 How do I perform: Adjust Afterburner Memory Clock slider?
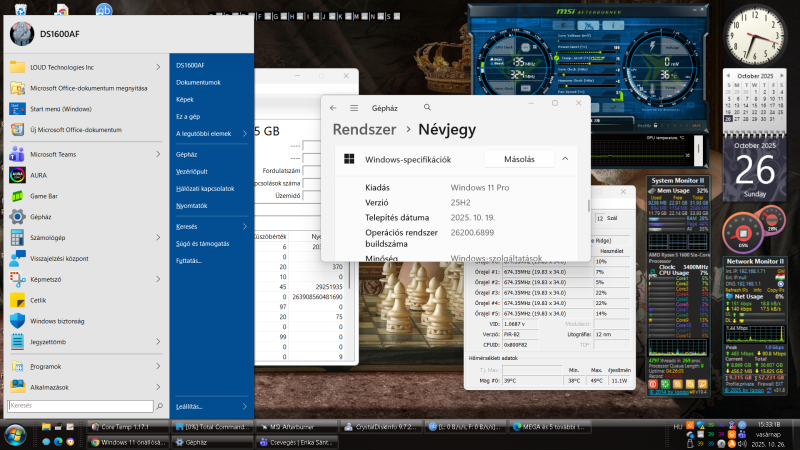(x=587, y=86)
